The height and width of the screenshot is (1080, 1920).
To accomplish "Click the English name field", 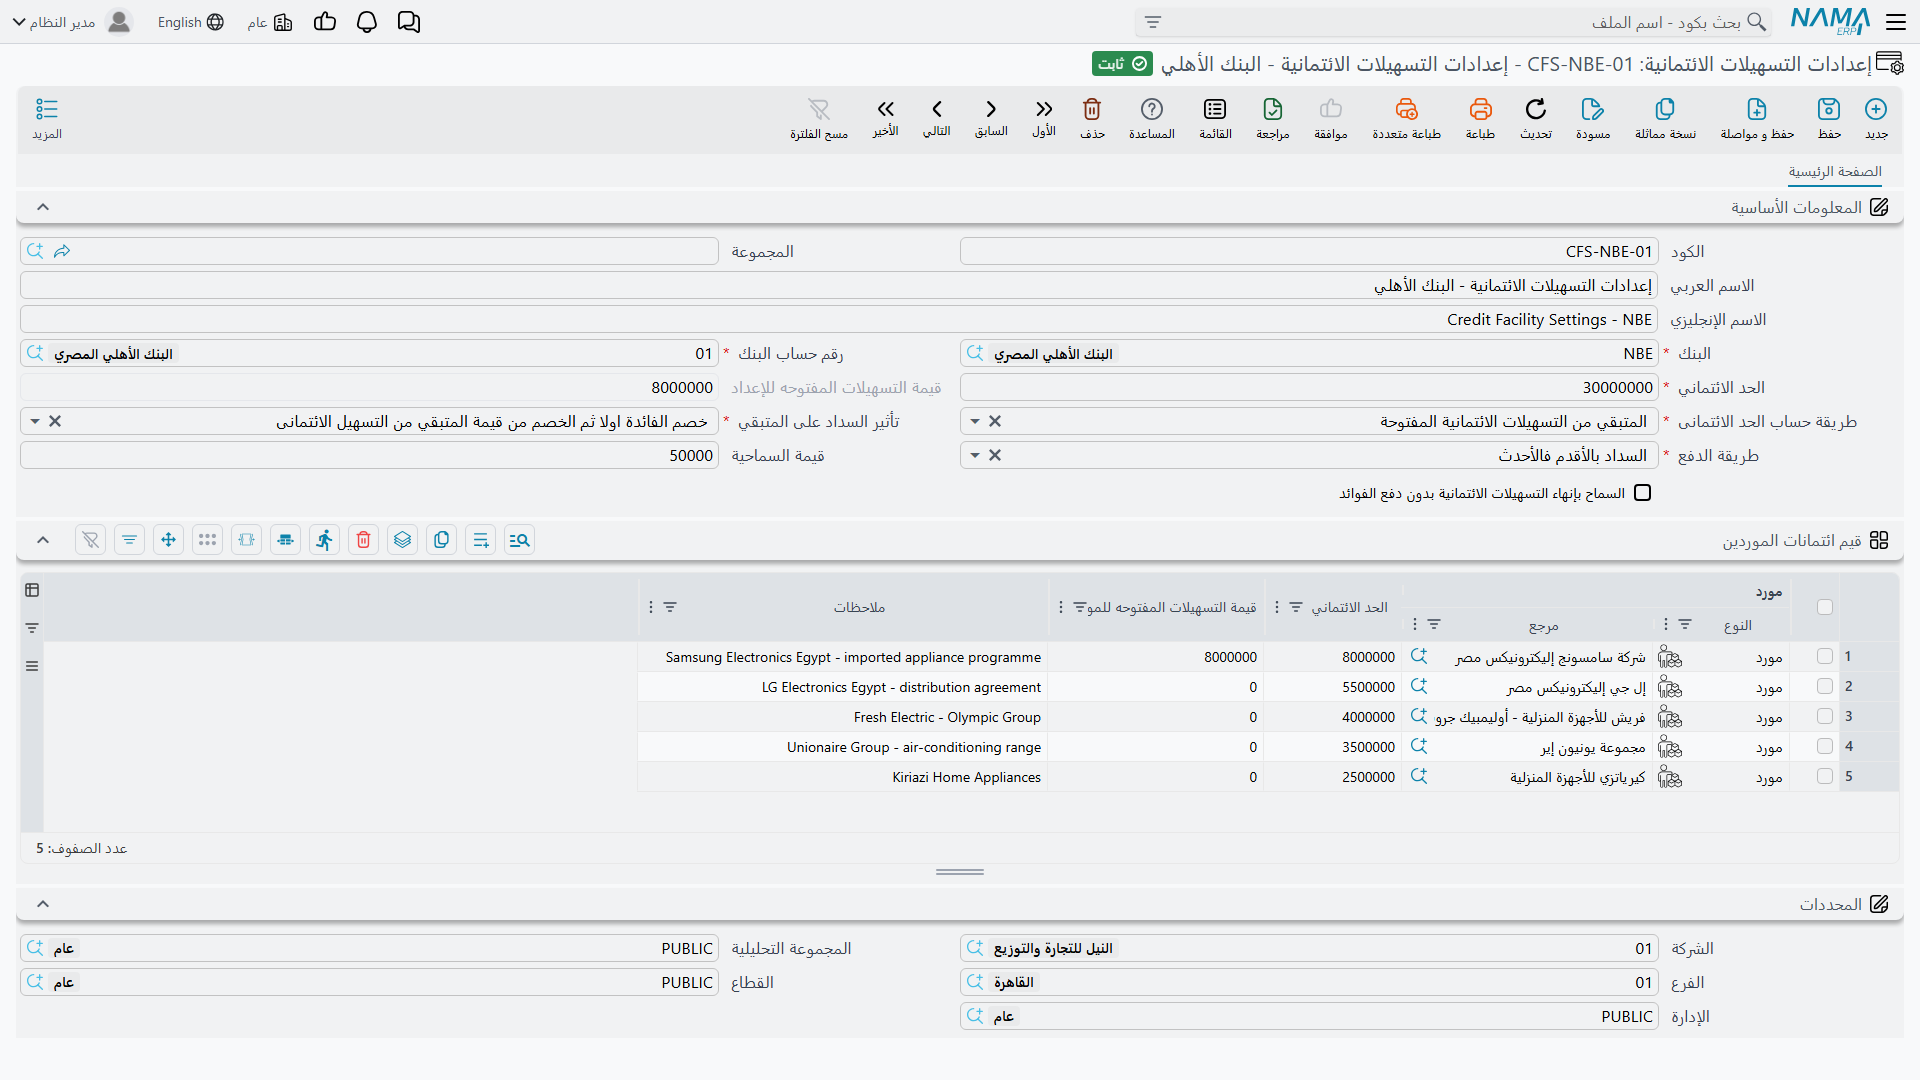I will (x=839, y=320).
